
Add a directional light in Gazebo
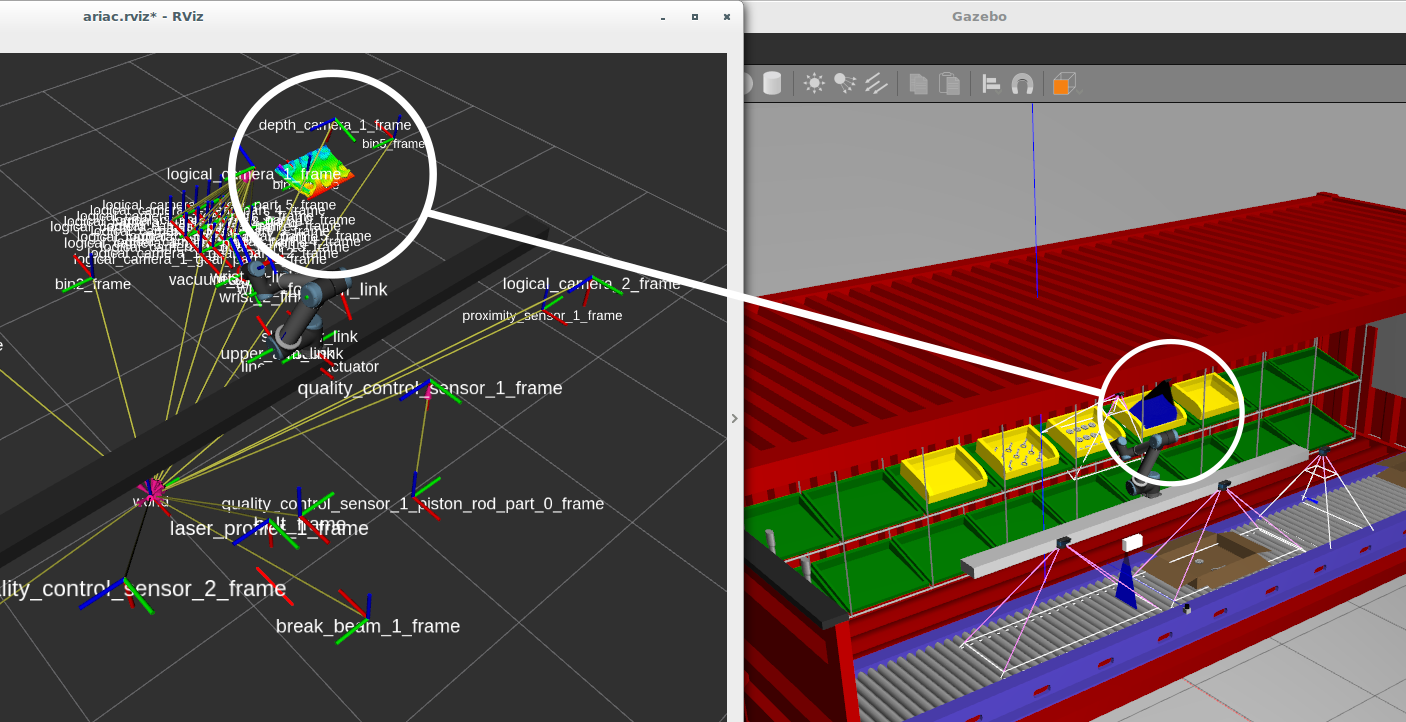[875, 83]
